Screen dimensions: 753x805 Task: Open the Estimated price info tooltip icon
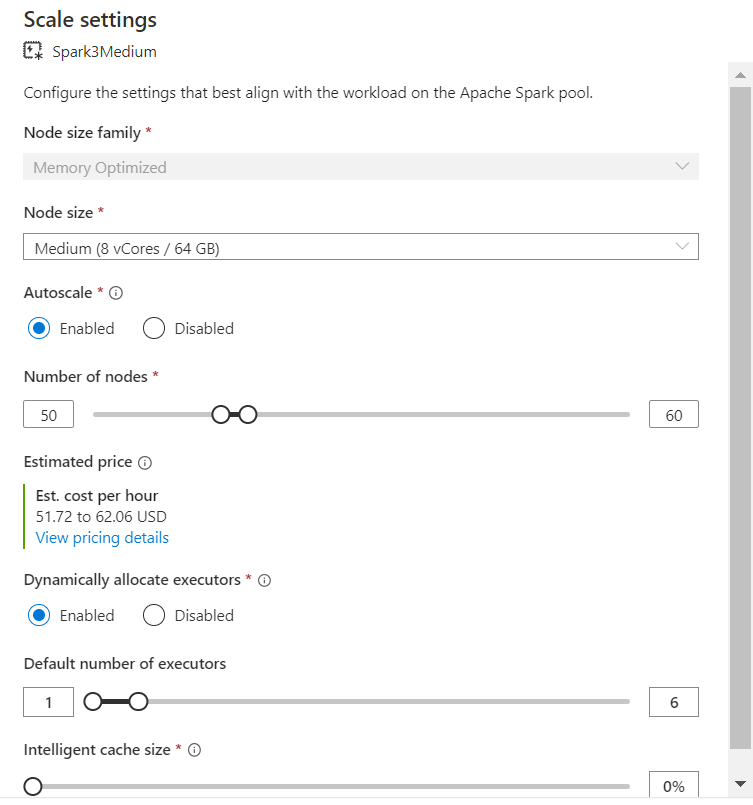[x=144, y=462]
